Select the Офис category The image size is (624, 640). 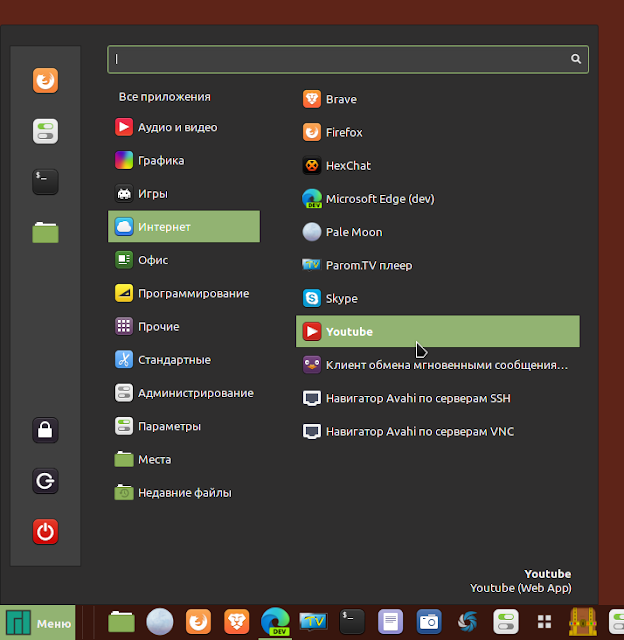click(x=184, y=260)
